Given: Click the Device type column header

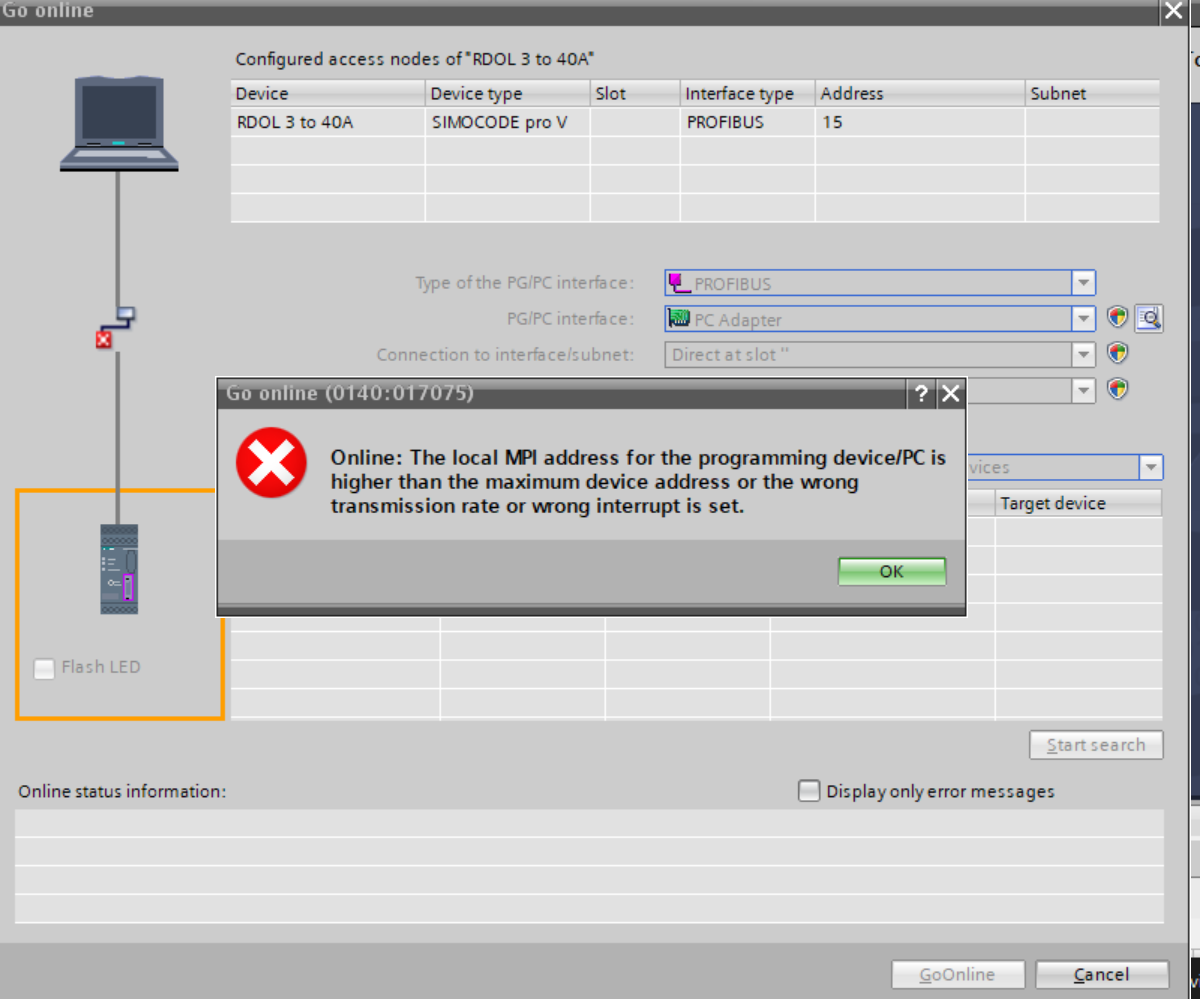Looking at the screenshot, I should (x=507, y=93).
